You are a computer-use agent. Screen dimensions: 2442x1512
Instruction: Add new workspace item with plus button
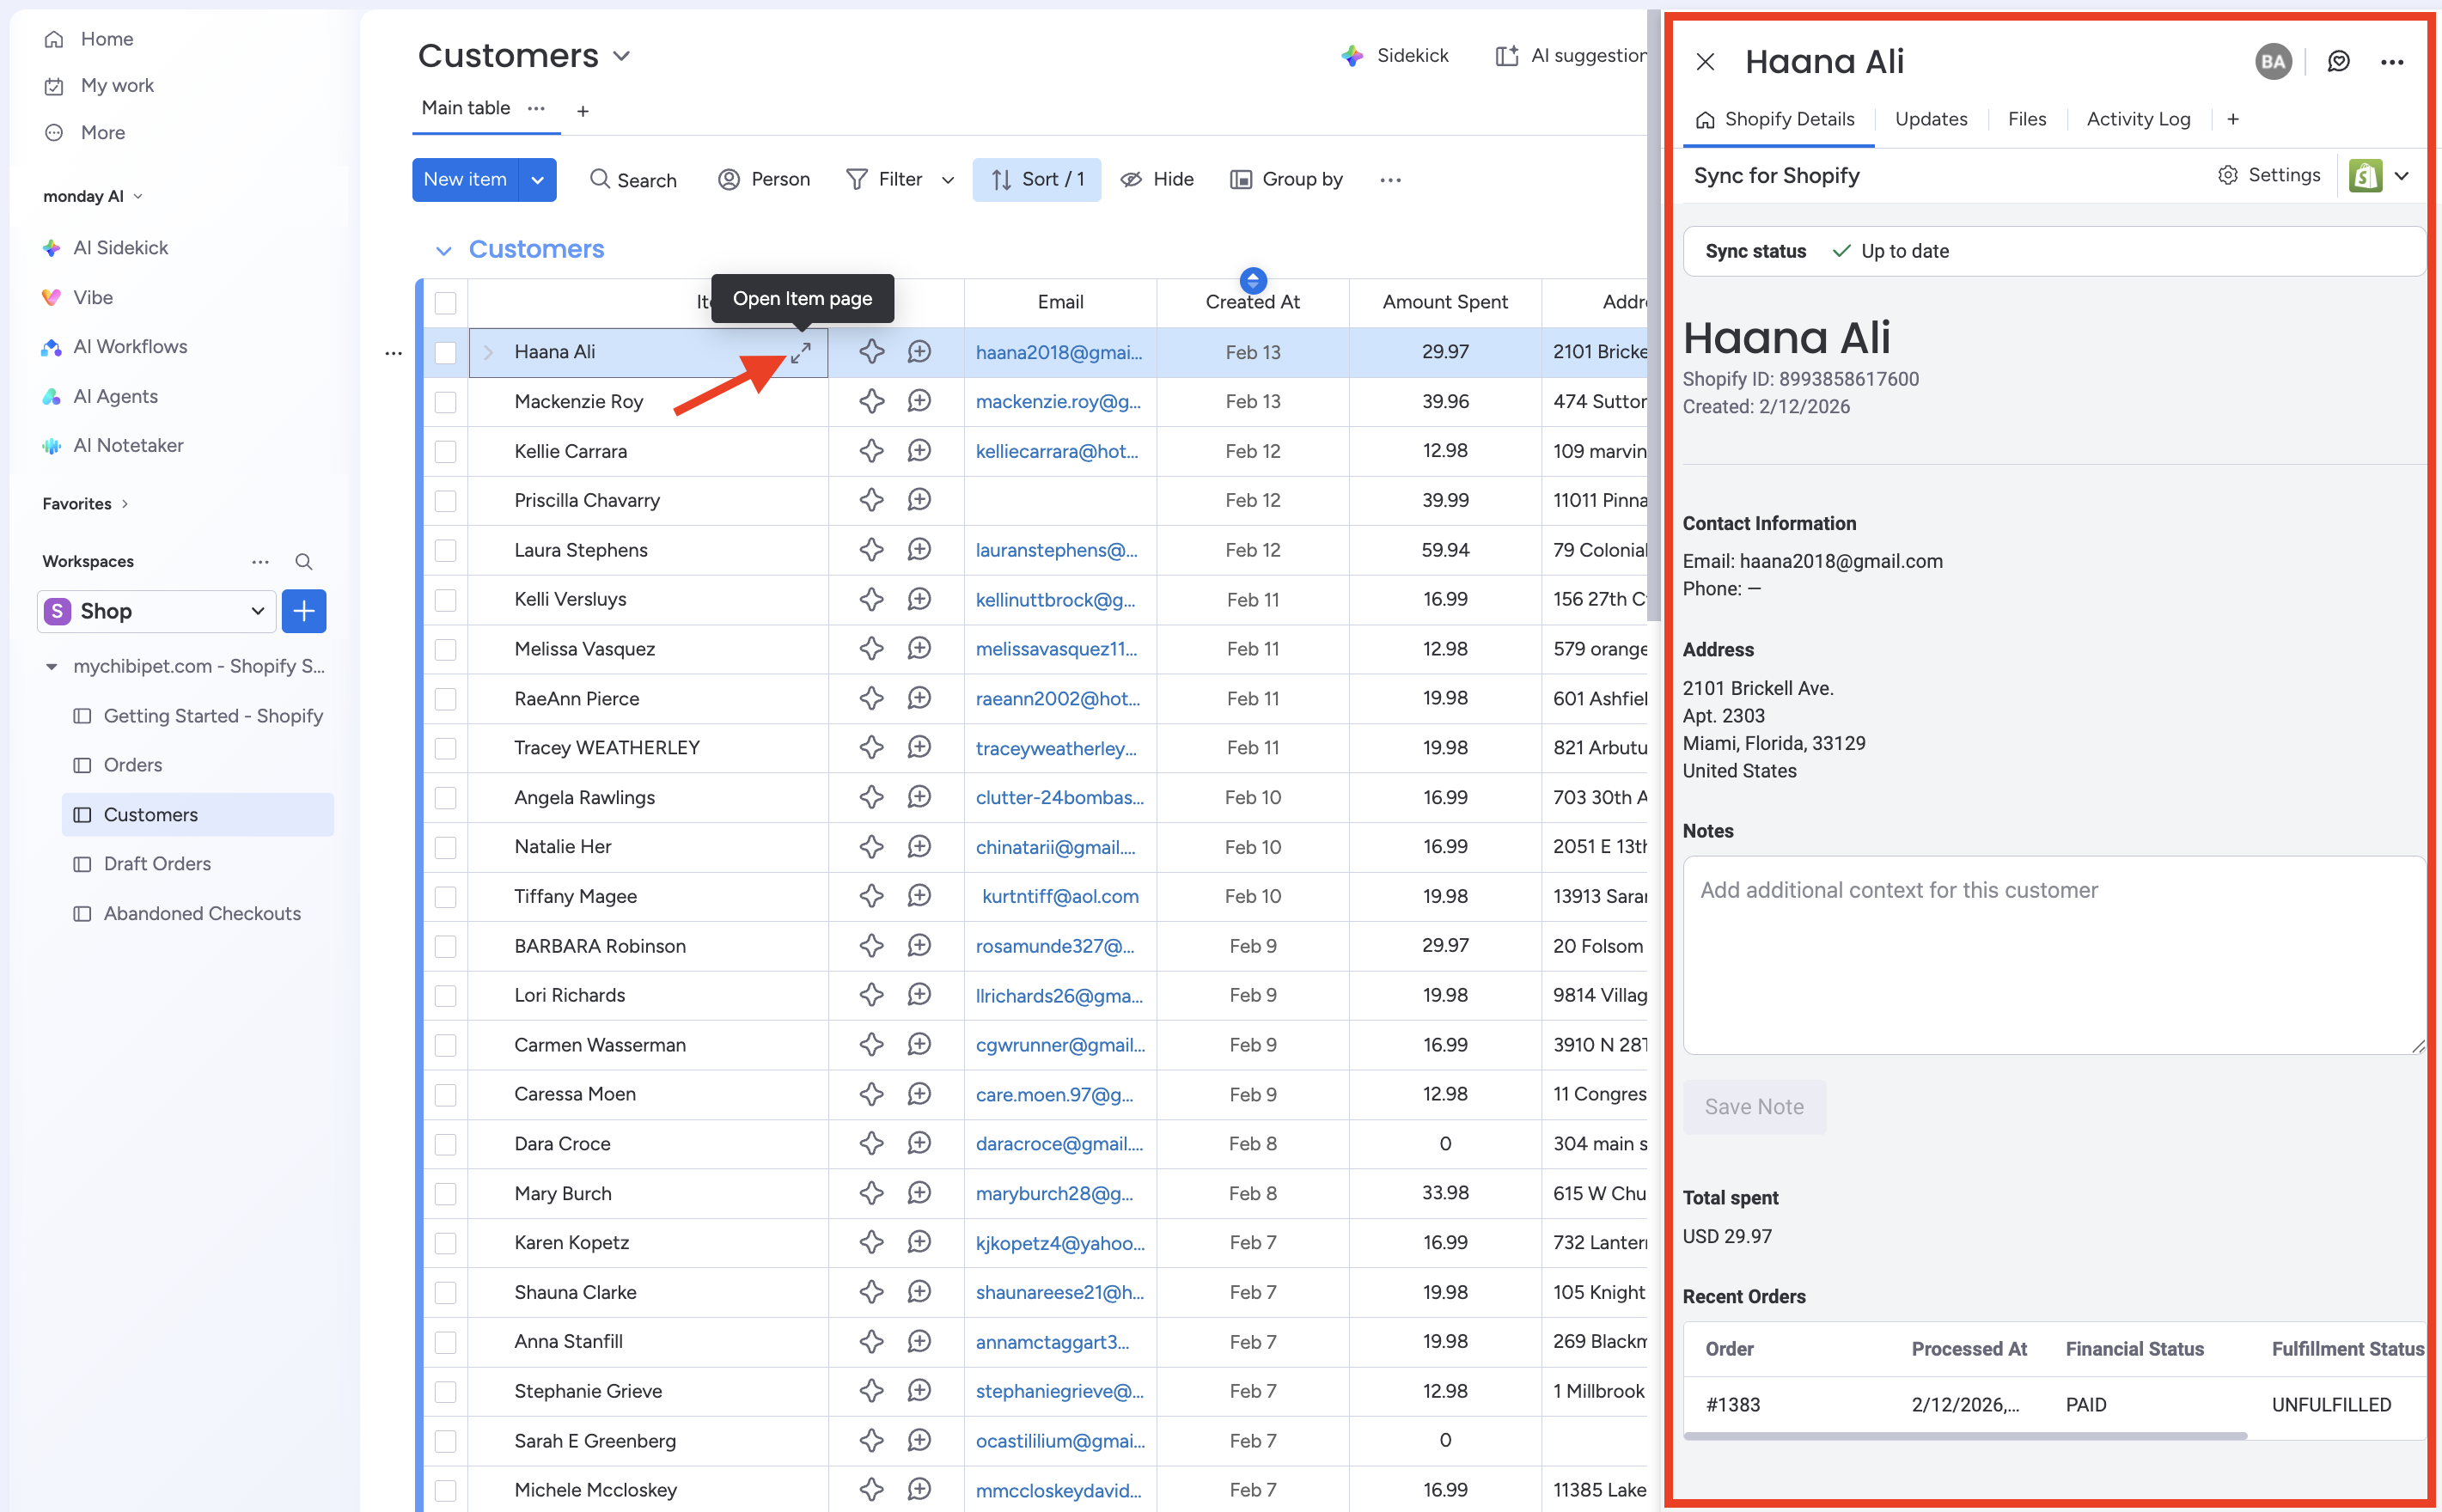[x=304, y=611]
